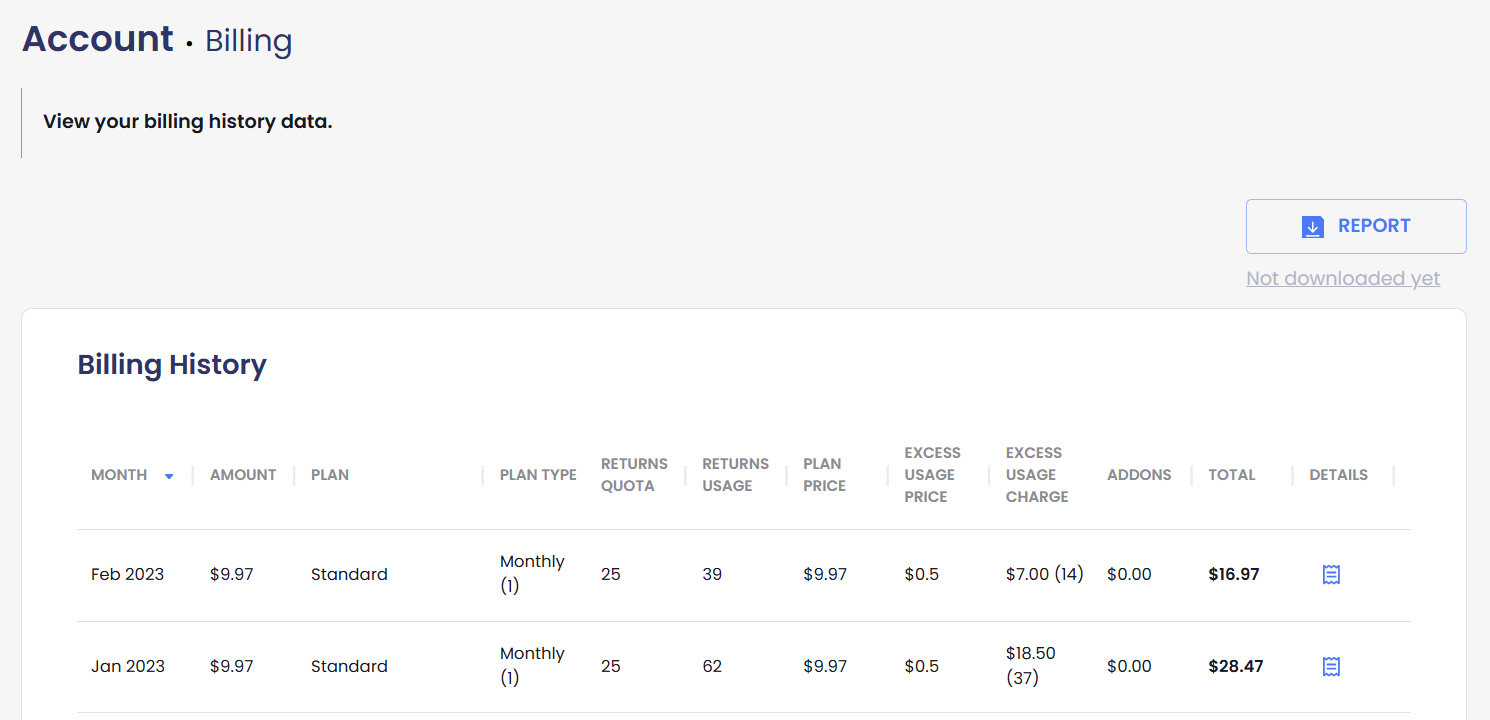
Task: Toggle the Month column sort arrow
Action: click(169, 476)
